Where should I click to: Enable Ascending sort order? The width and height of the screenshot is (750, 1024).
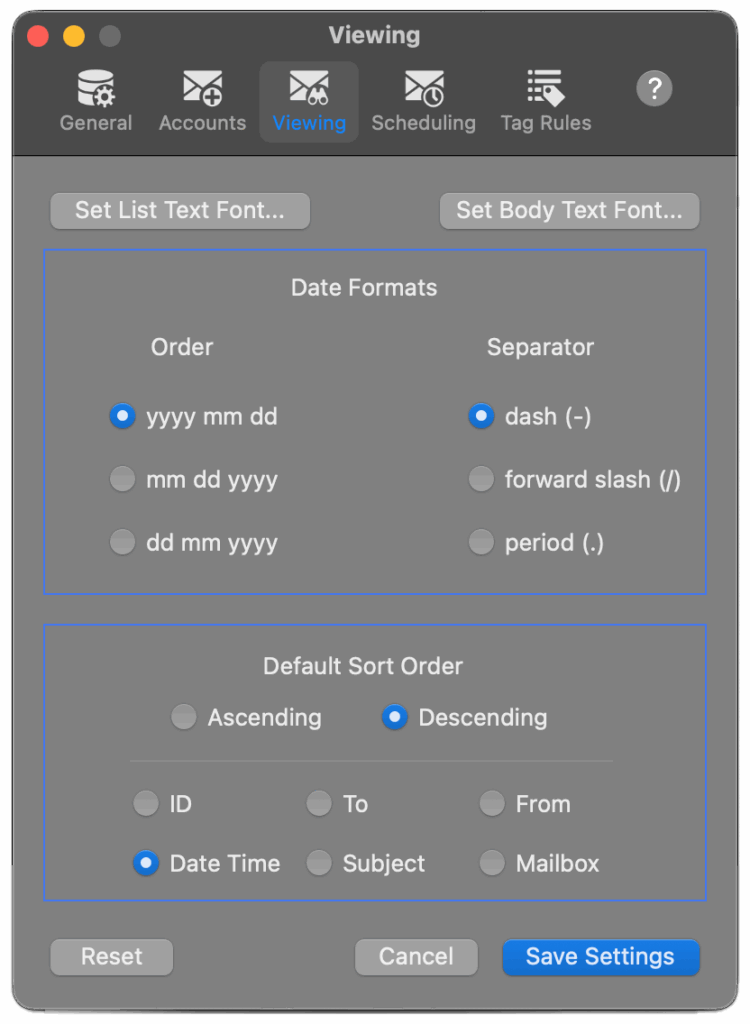tap(183, 717)
